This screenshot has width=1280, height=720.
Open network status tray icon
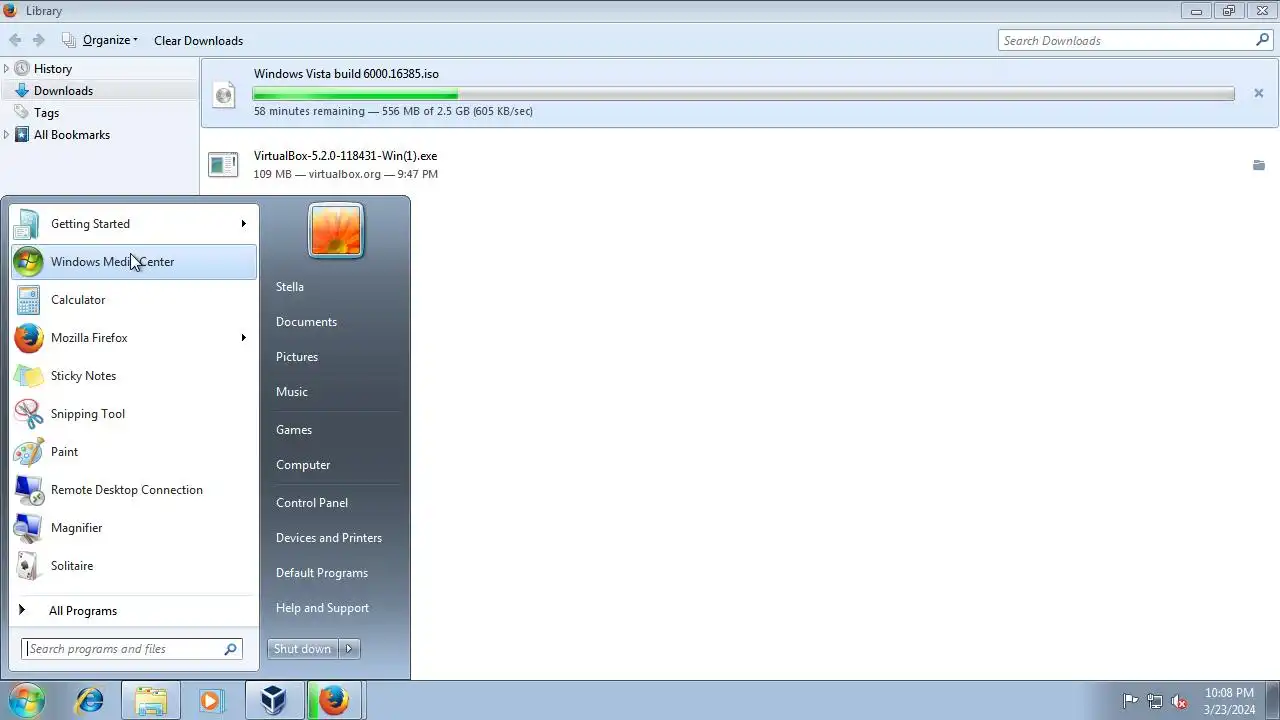[1155, 701]
